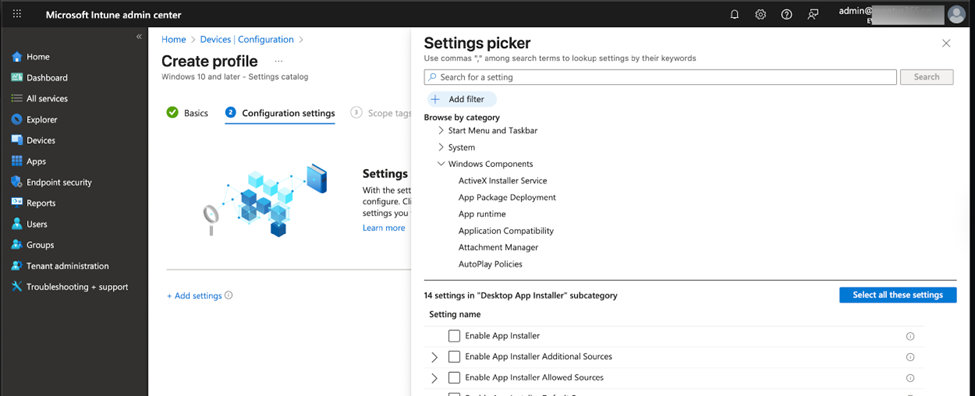Click the Microsoft Intune admin center title
Viewport: 975px width, 396px height.
pos(114,15)
